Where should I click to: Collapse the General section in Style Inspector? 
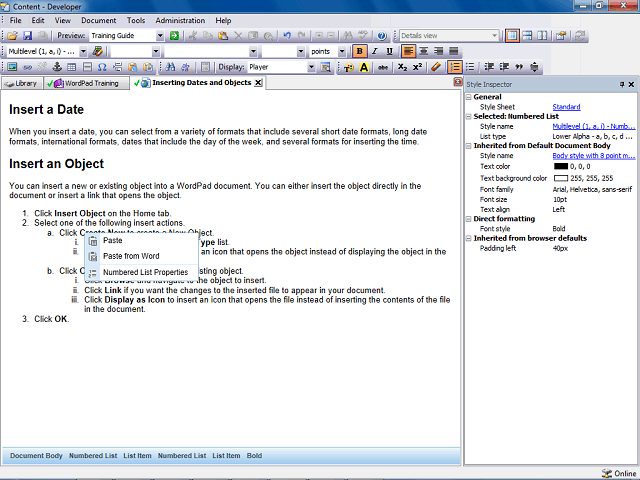469,97
